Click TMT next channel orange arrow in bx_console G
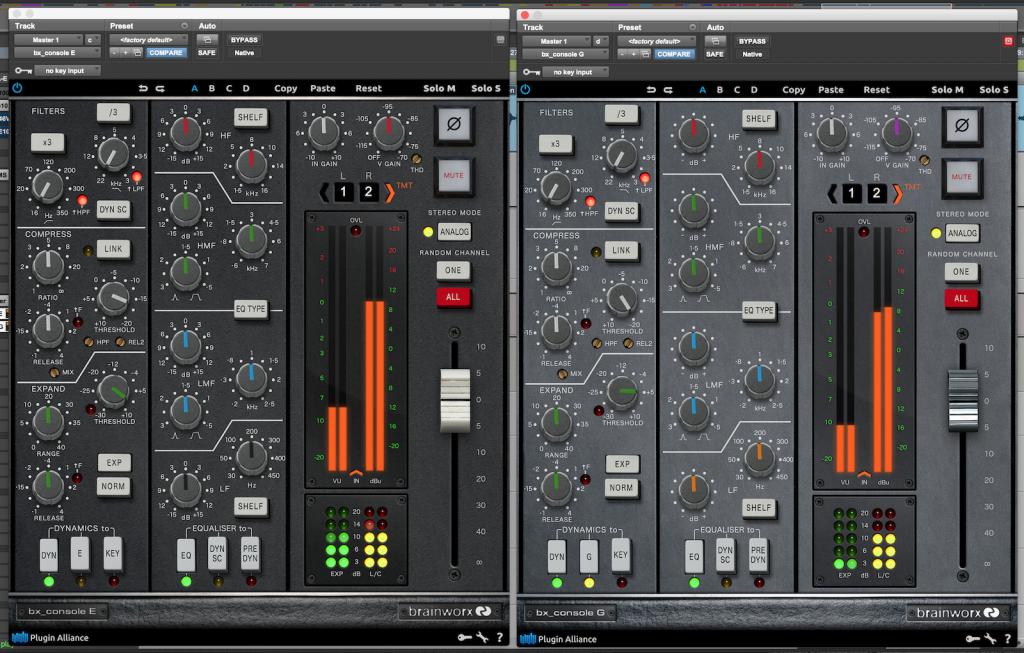The image size is (1024, 653). 898,193
